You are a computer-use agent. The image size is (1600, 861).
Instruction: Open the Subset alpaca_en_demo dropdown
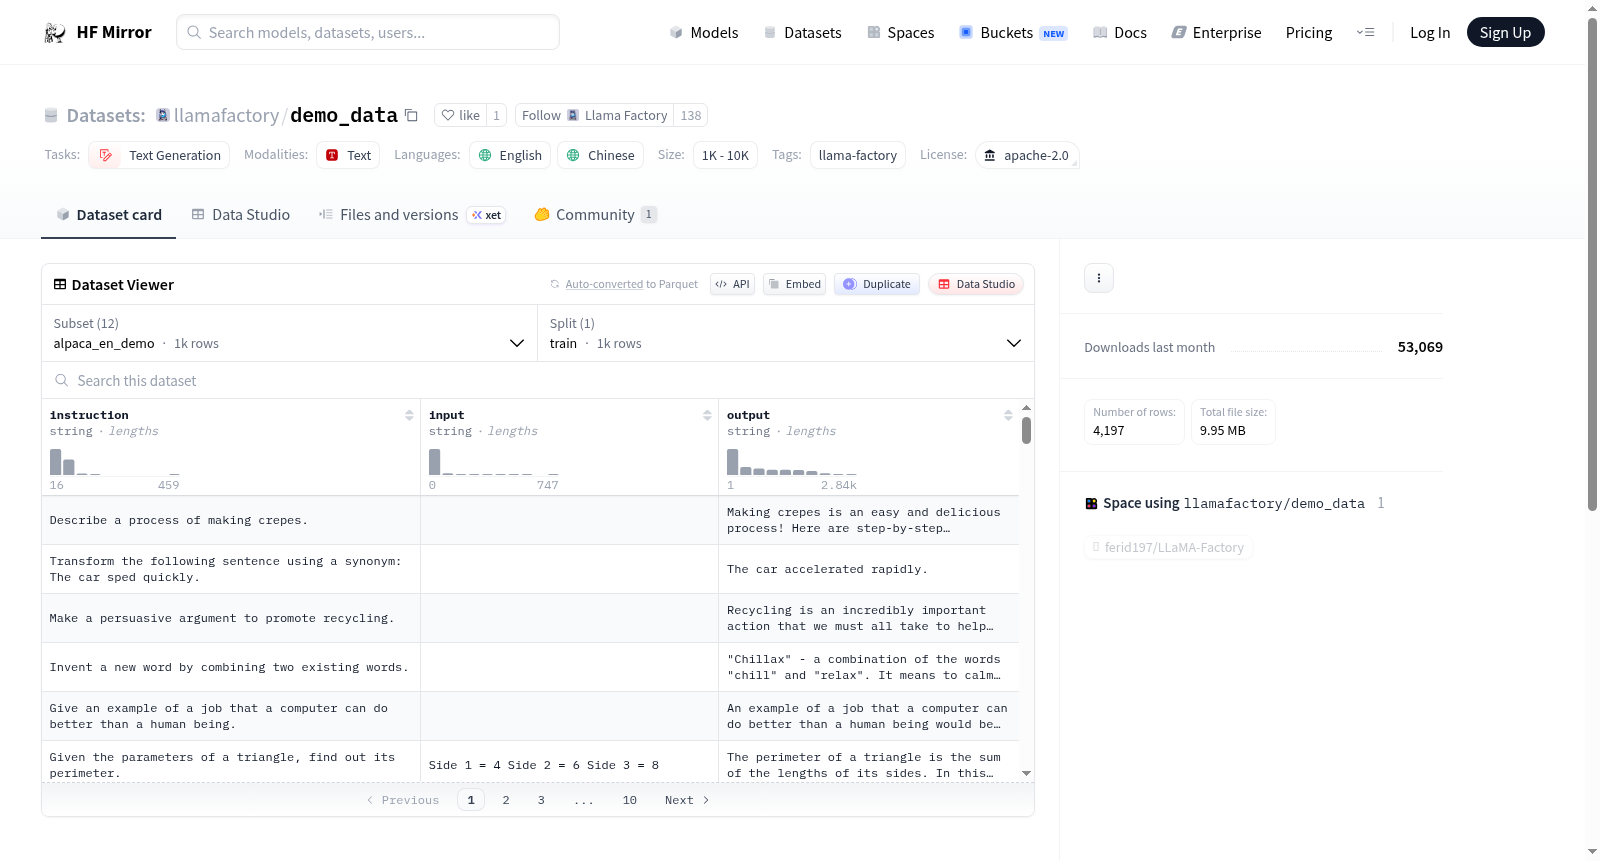(290, 333)
